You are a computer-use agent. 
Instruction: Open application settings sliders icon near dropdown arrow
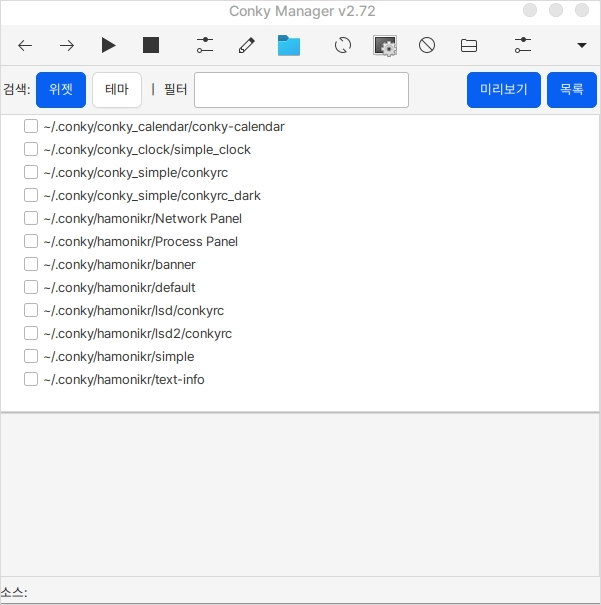[522, 45]
